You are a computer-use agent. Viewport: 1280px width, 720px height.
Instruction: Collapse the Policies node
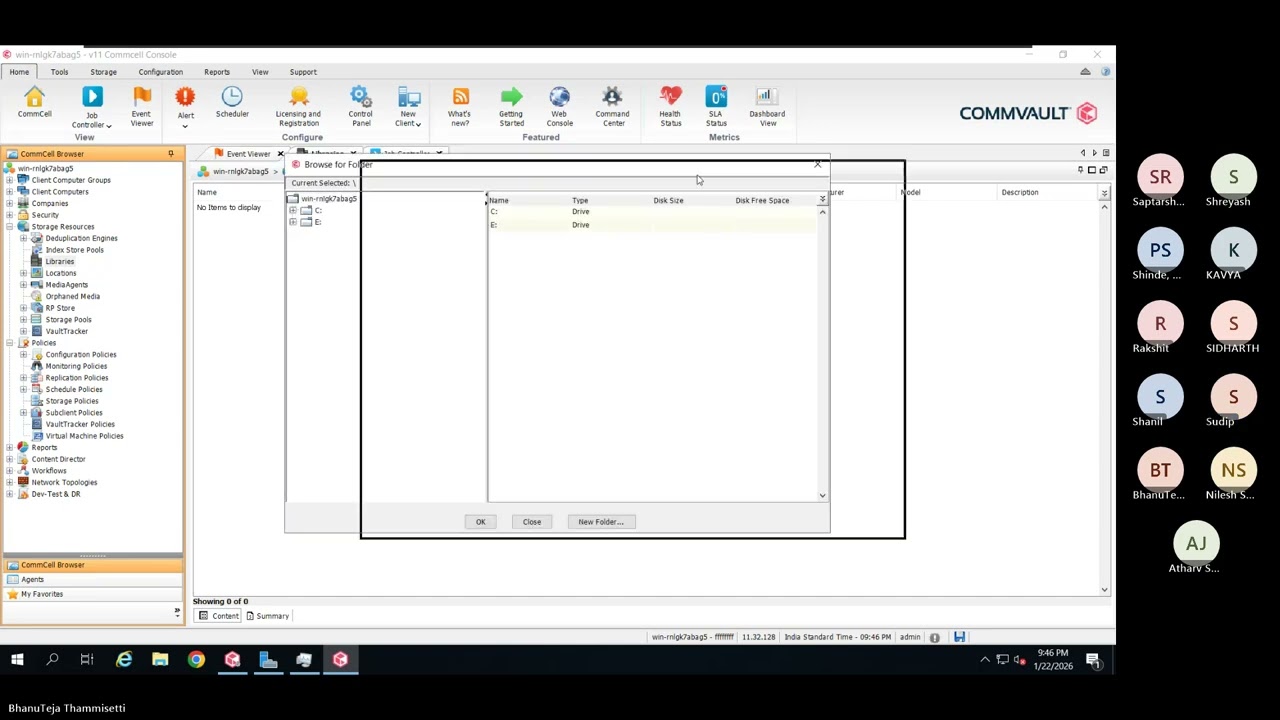[10, 343]
